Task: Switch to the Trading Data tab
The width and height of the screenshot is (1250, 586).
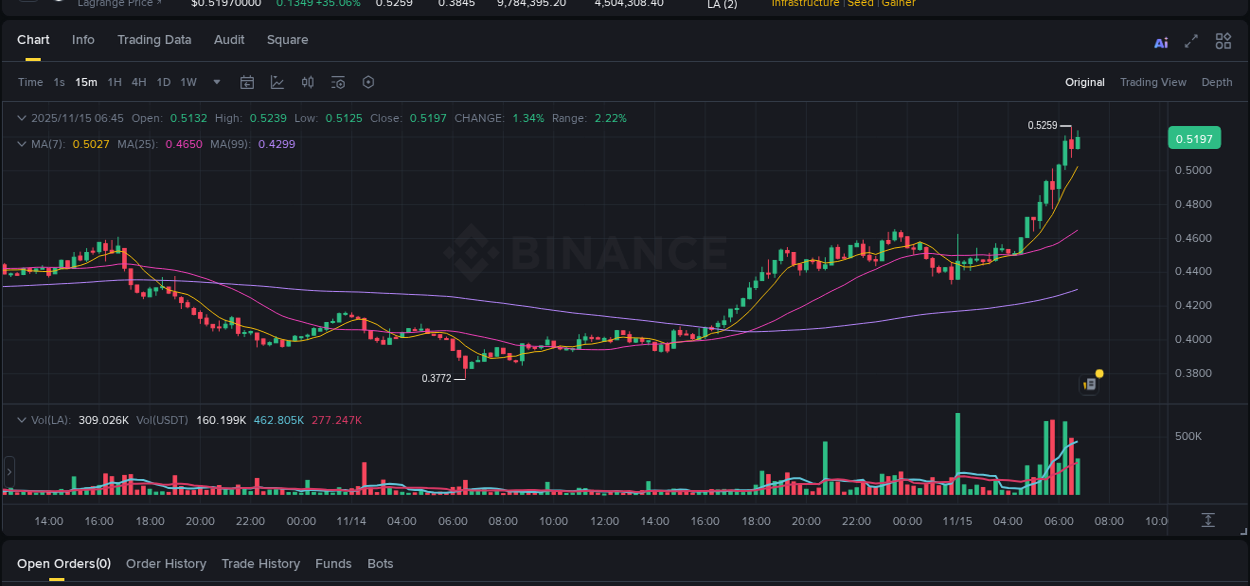Action: pyautogui.click(x=154, y=40)
